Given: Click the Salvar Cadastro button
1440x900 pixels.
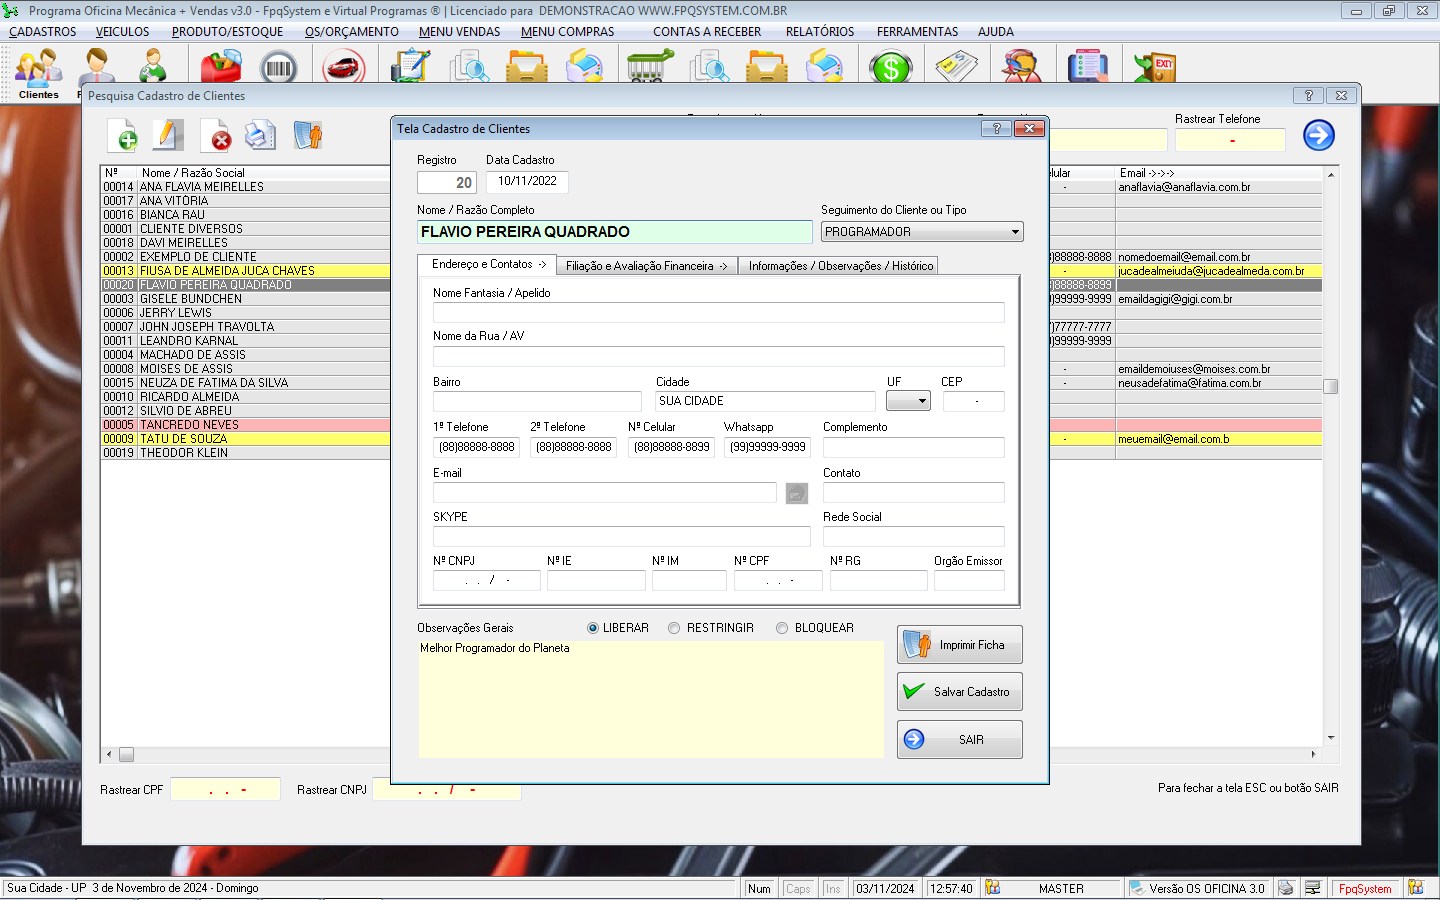Looking at the screenshot, I should pos(959,692).
